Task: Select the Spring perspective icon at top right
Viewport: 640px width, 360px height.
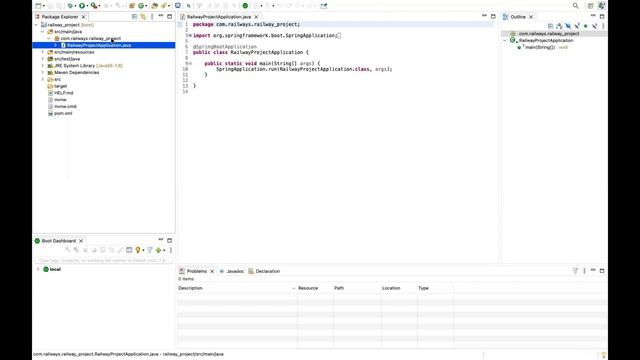Action: click(602, 6)
